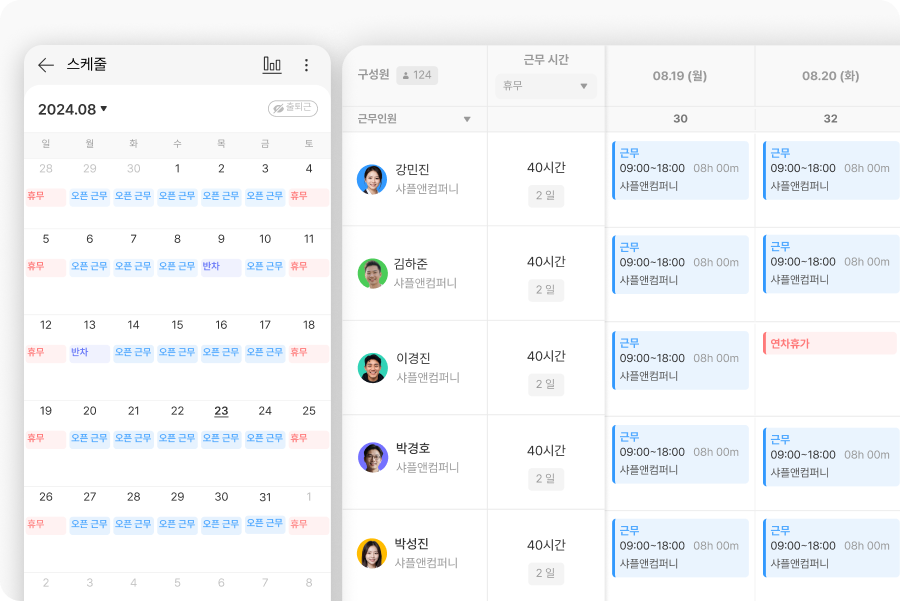900x601 pixels.
Task: Select date 23 on the calendar
Action: click(221, 410)
